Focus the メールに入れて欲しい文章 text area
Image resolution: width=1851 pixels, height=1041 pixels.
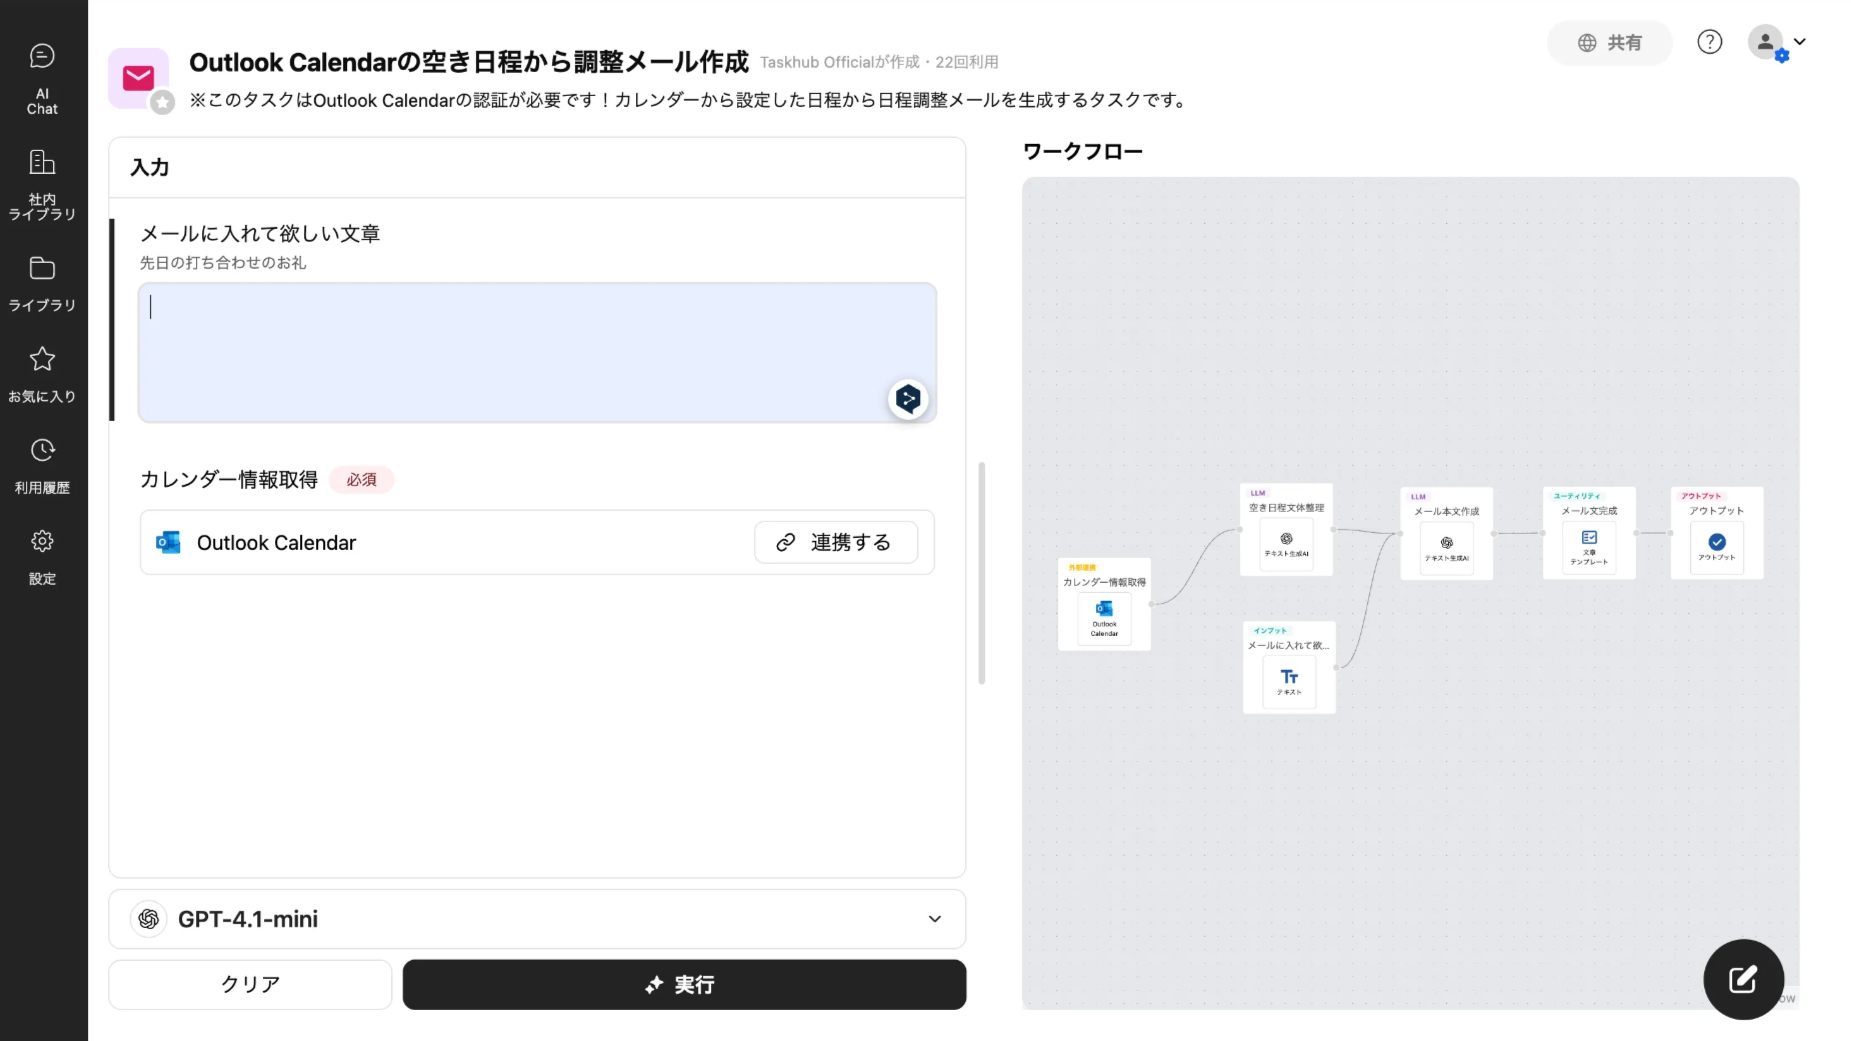click(537, 352)
